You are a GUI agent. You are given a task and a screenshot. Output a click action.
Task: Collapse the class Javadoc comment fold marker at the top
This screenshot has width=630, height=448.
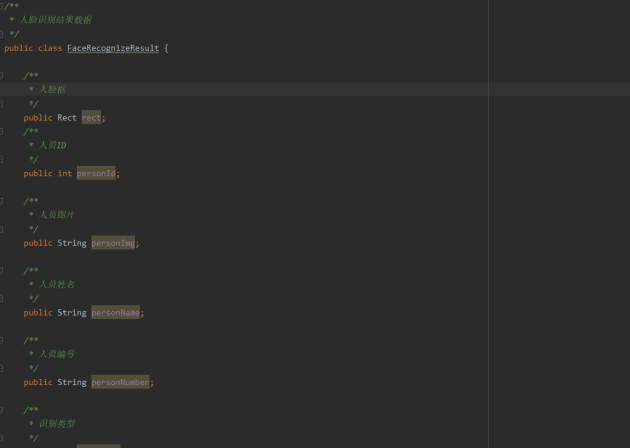(x=1, y=6)
